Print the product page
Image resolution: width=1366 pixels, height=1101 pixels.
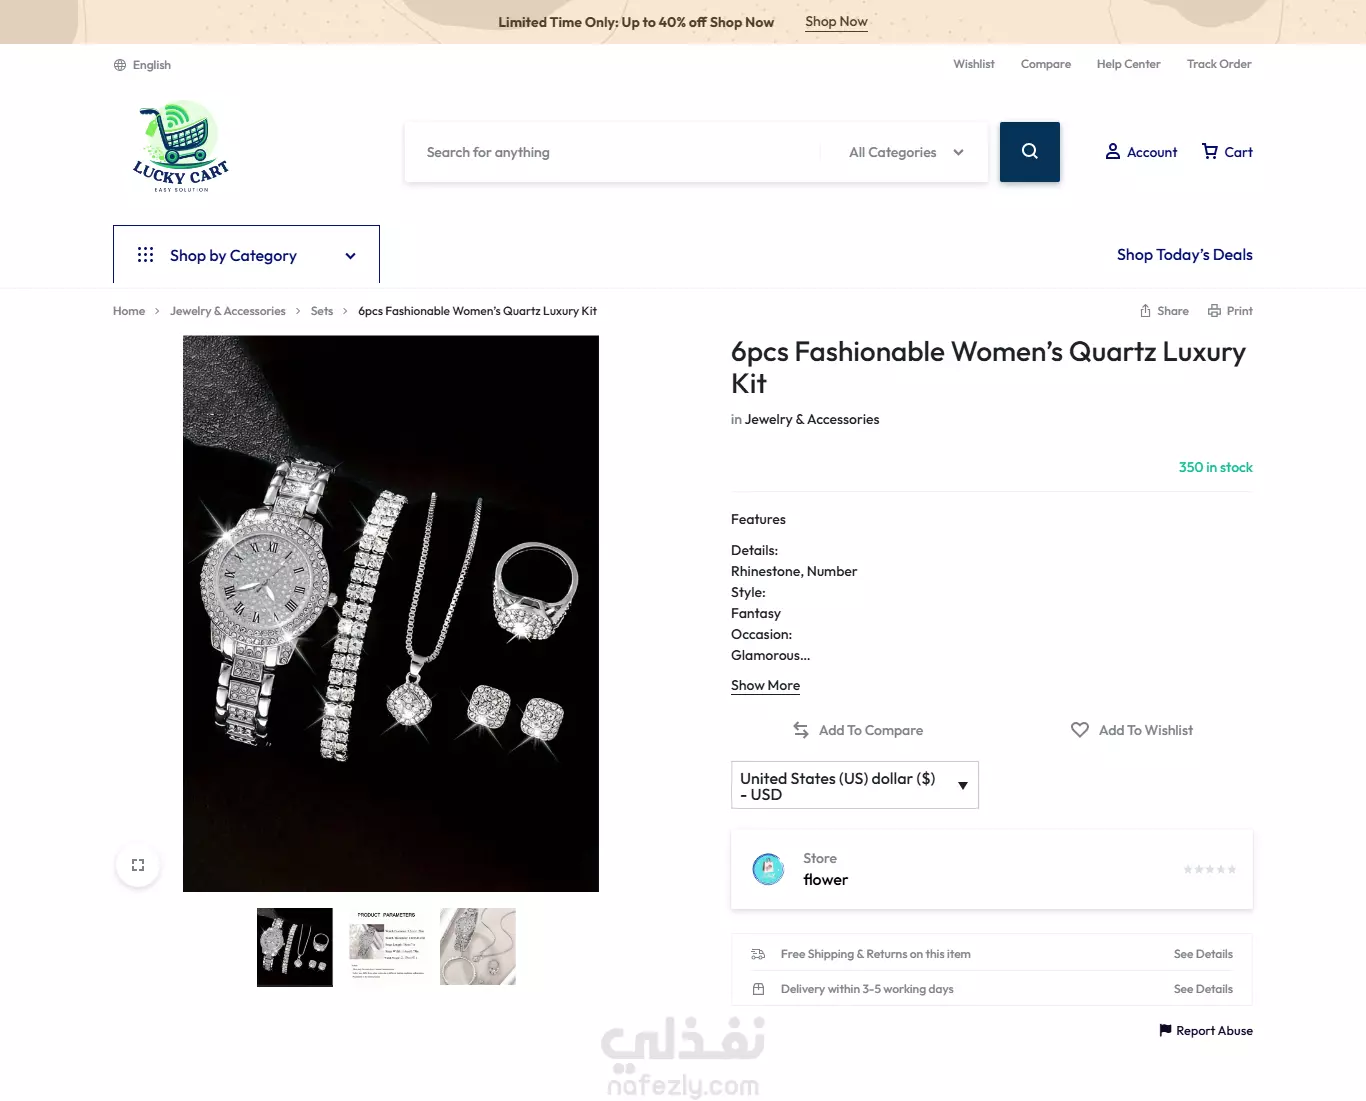pyautogui.click(x=1230, y=311)
